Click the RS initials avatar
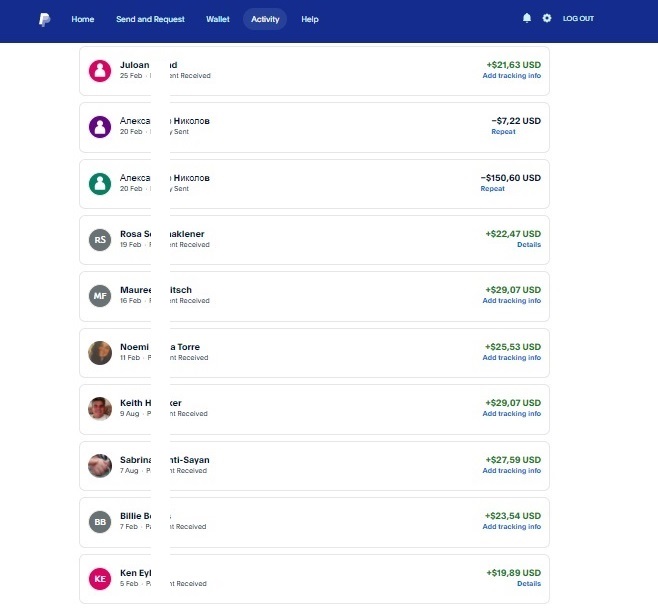This screenshot has height=608, width=658. point(100,240)
